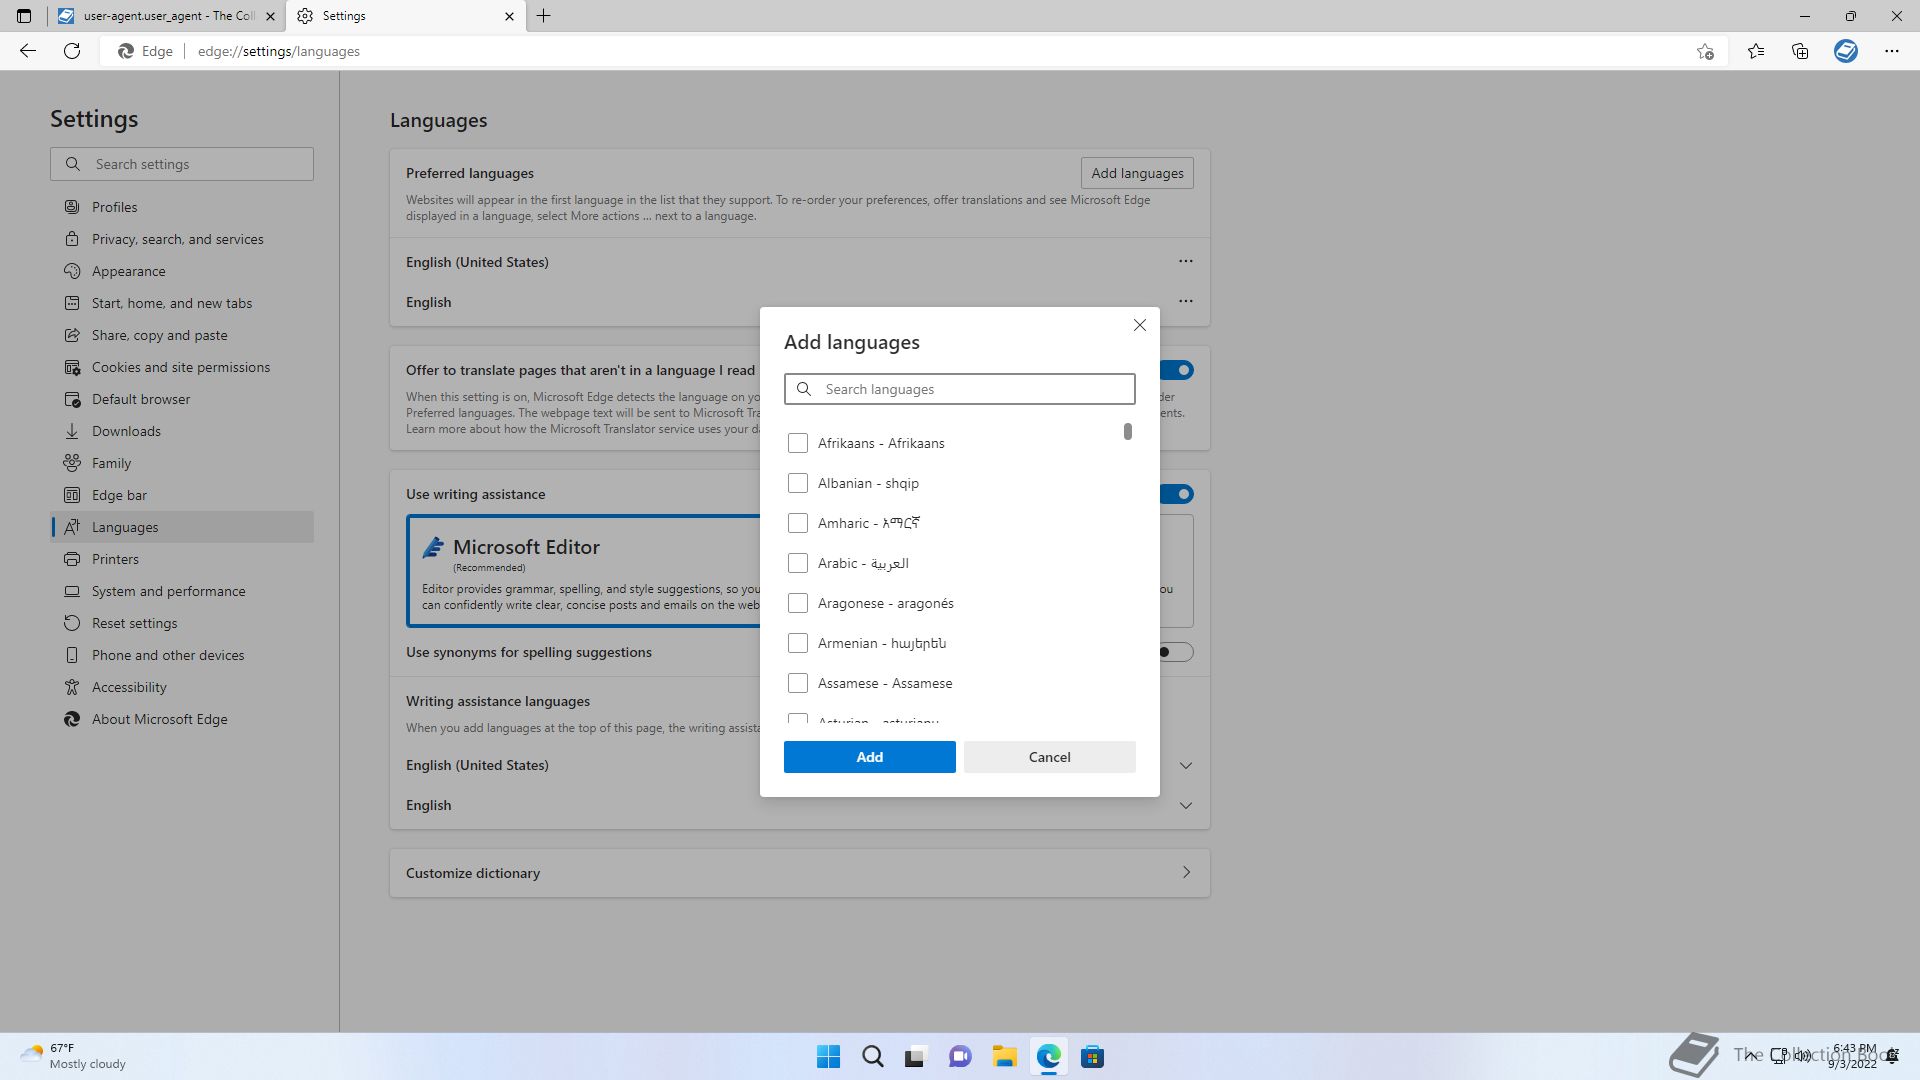Click the profile avatar icon
The width and height of the screenshot is (1920, 1080).
pos(1846,51)
